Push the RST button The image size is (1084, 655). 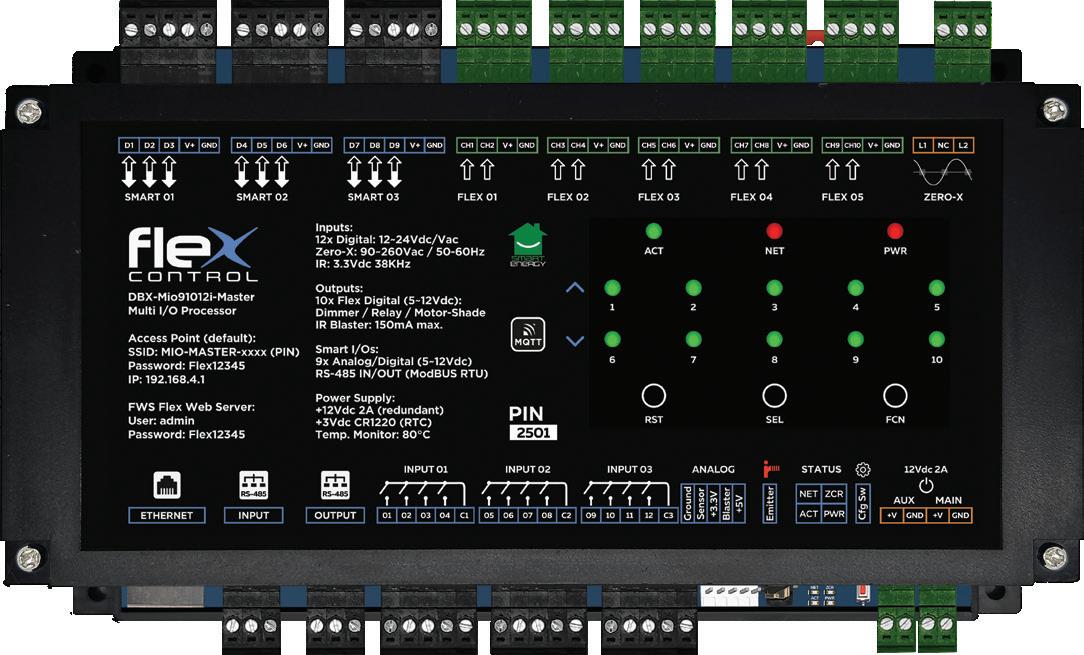click(x=653, y=396)
